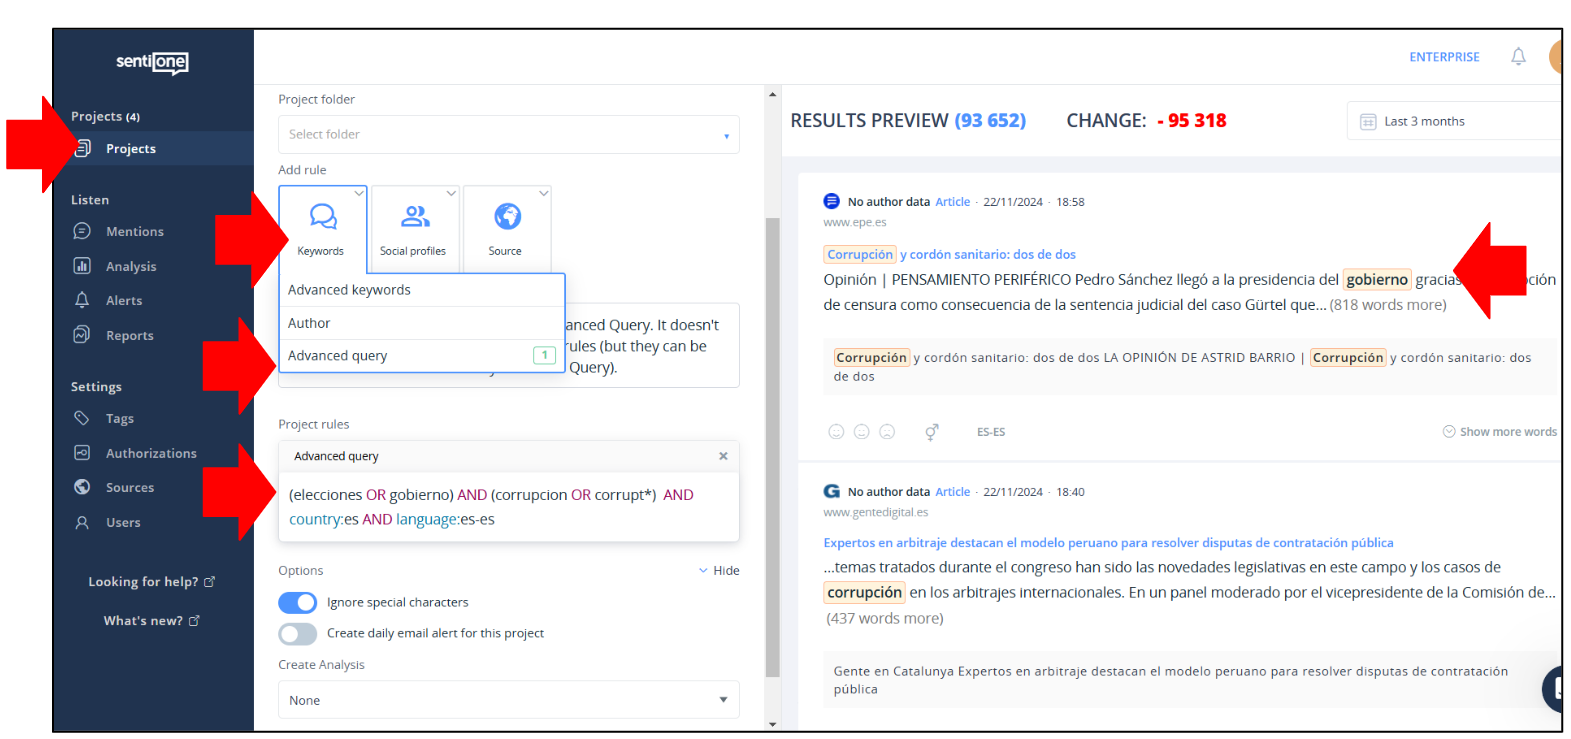1571x739 pixels.
Task: Open the Create Analysis None dropdown
Action: pyautogui.click(x=508, y=701)
